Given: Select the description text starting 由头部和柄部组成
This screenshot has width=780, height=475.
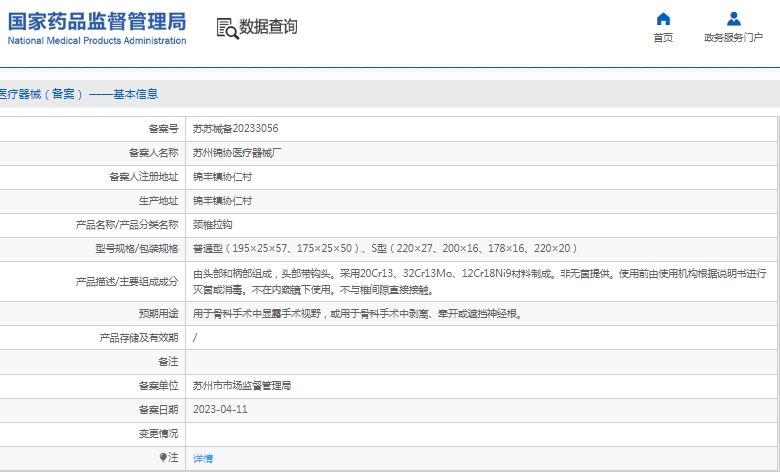Looking at the screenshot, I should click(480, 282).
